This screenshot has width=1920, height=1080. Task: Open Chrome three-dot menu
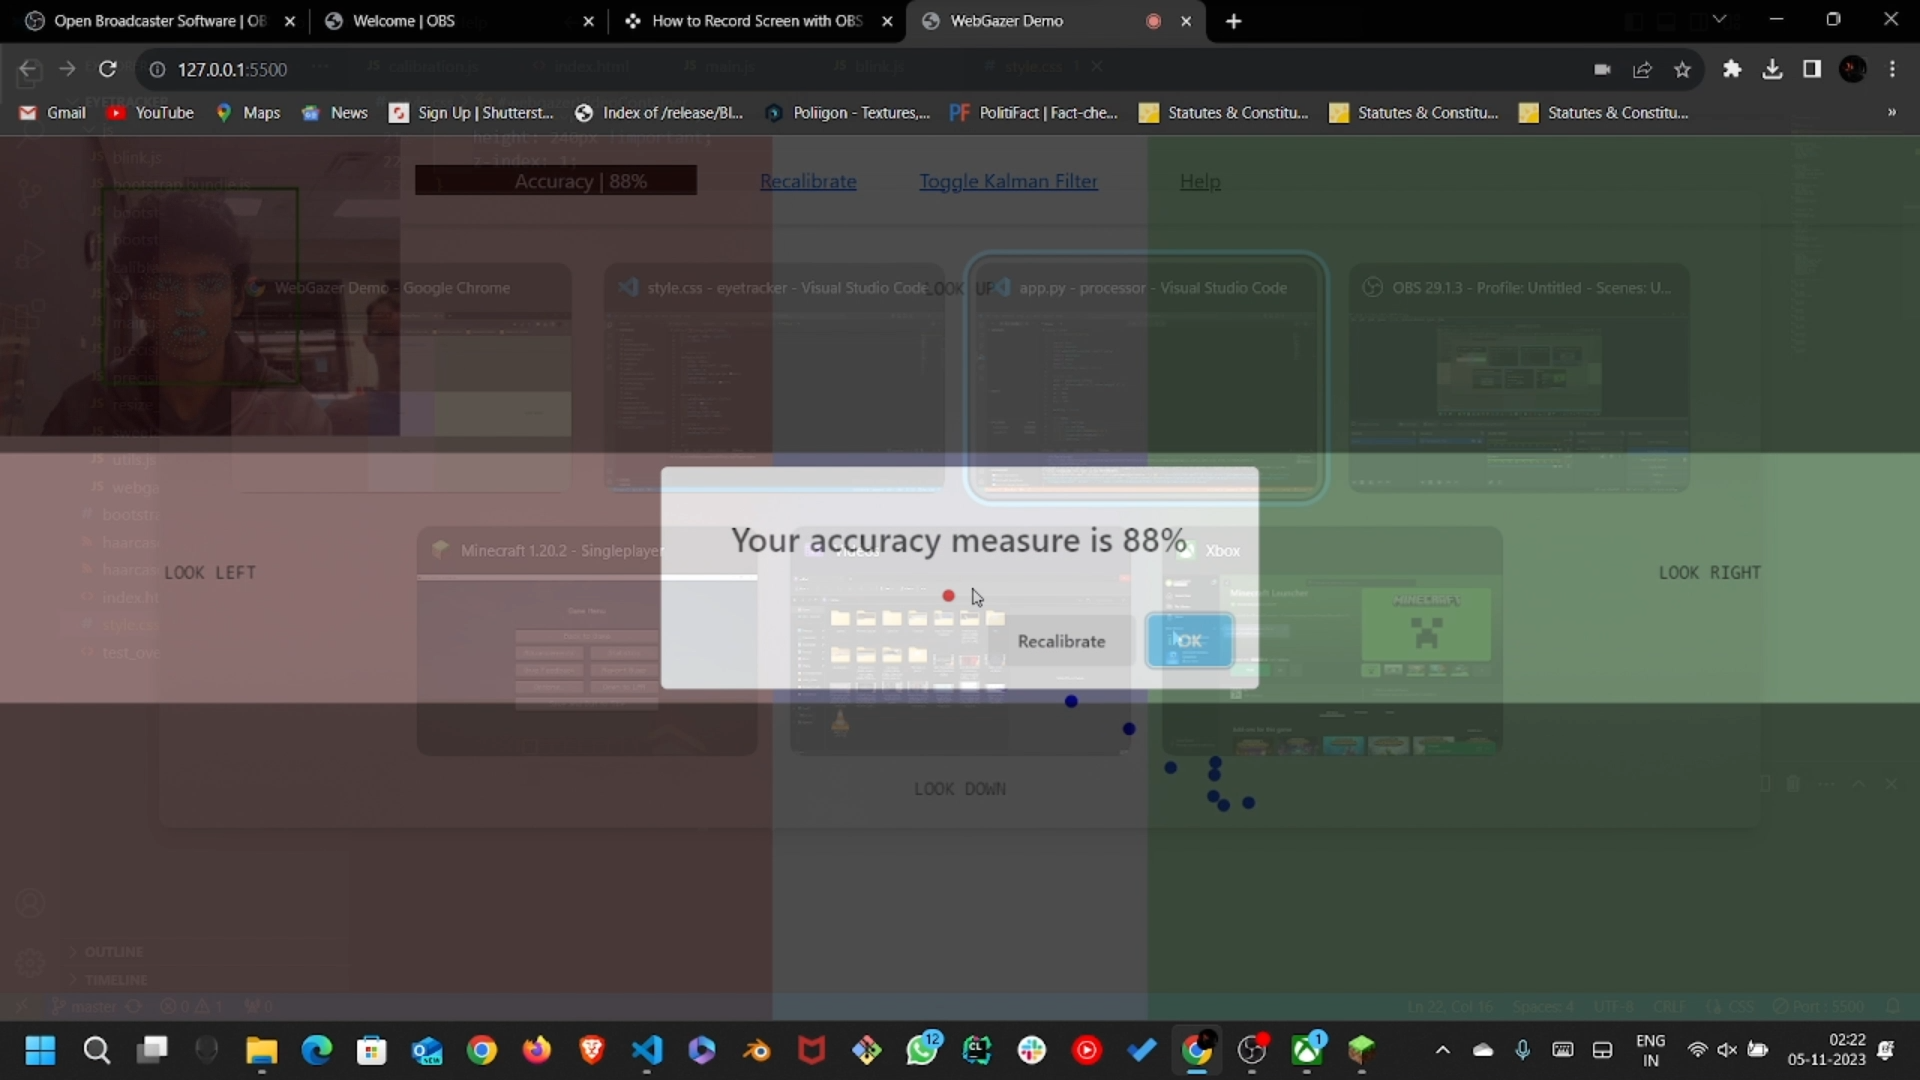tap(1892, 69)
